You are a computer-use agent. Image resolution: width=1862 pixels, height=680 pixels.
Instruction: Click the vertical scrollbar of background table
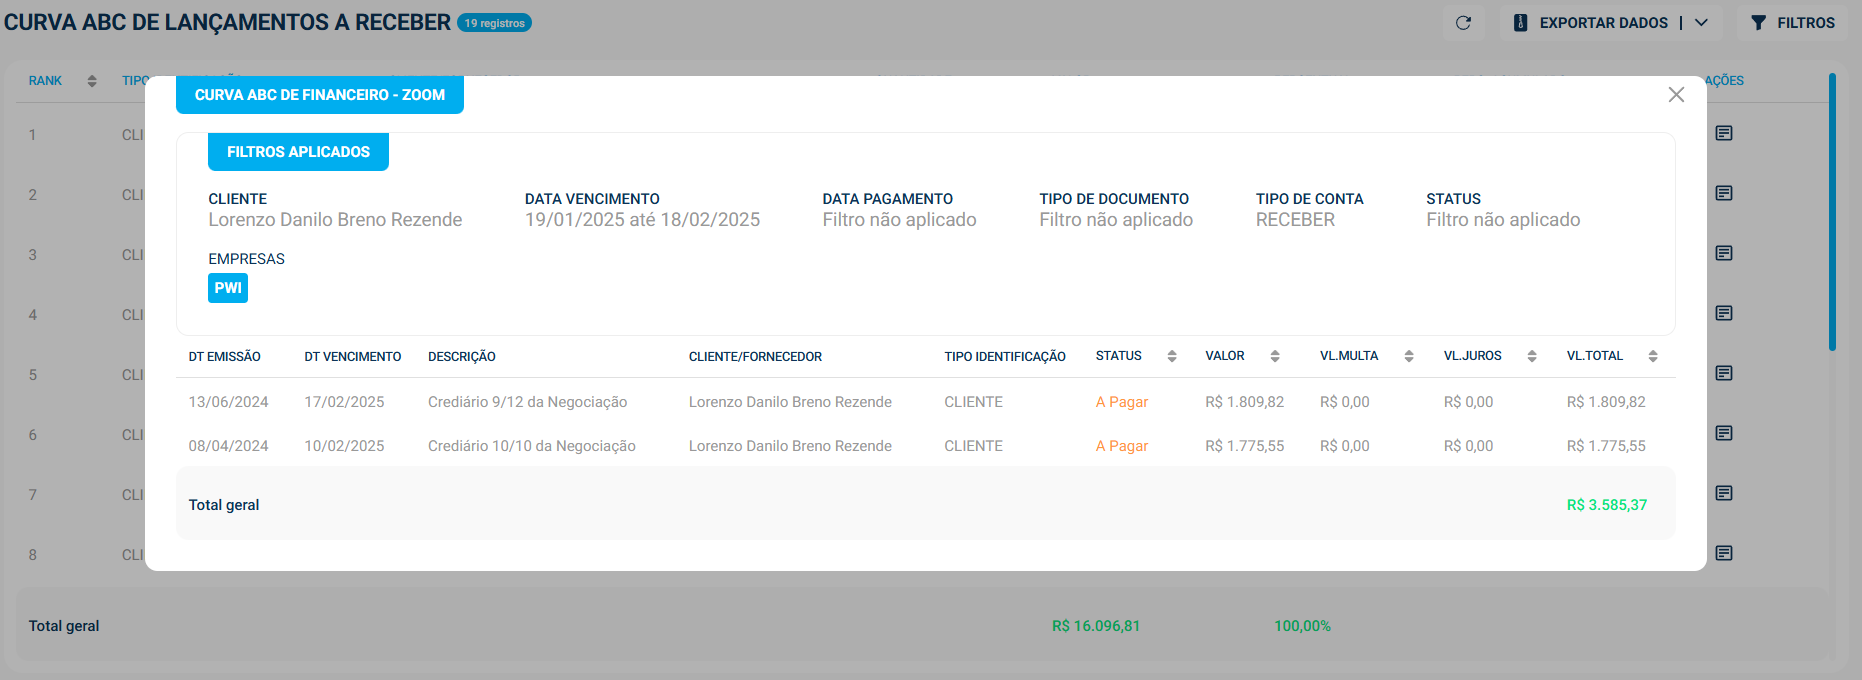coord(1832,212)
